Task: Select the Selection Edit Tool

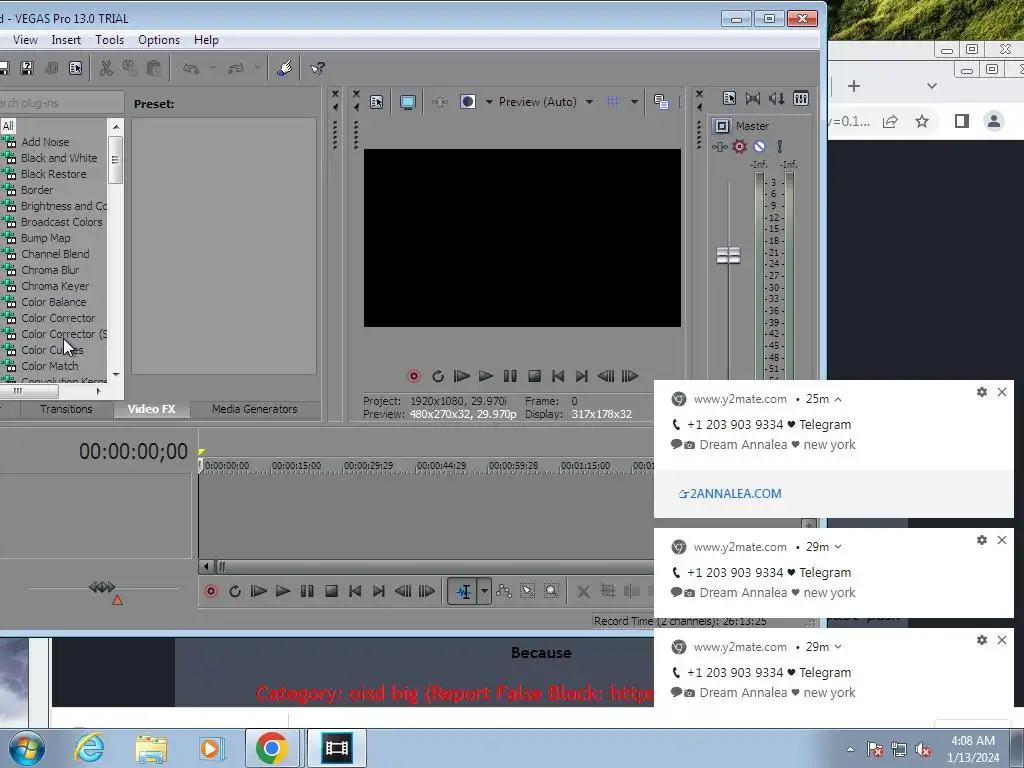Action: coord(528,592)
